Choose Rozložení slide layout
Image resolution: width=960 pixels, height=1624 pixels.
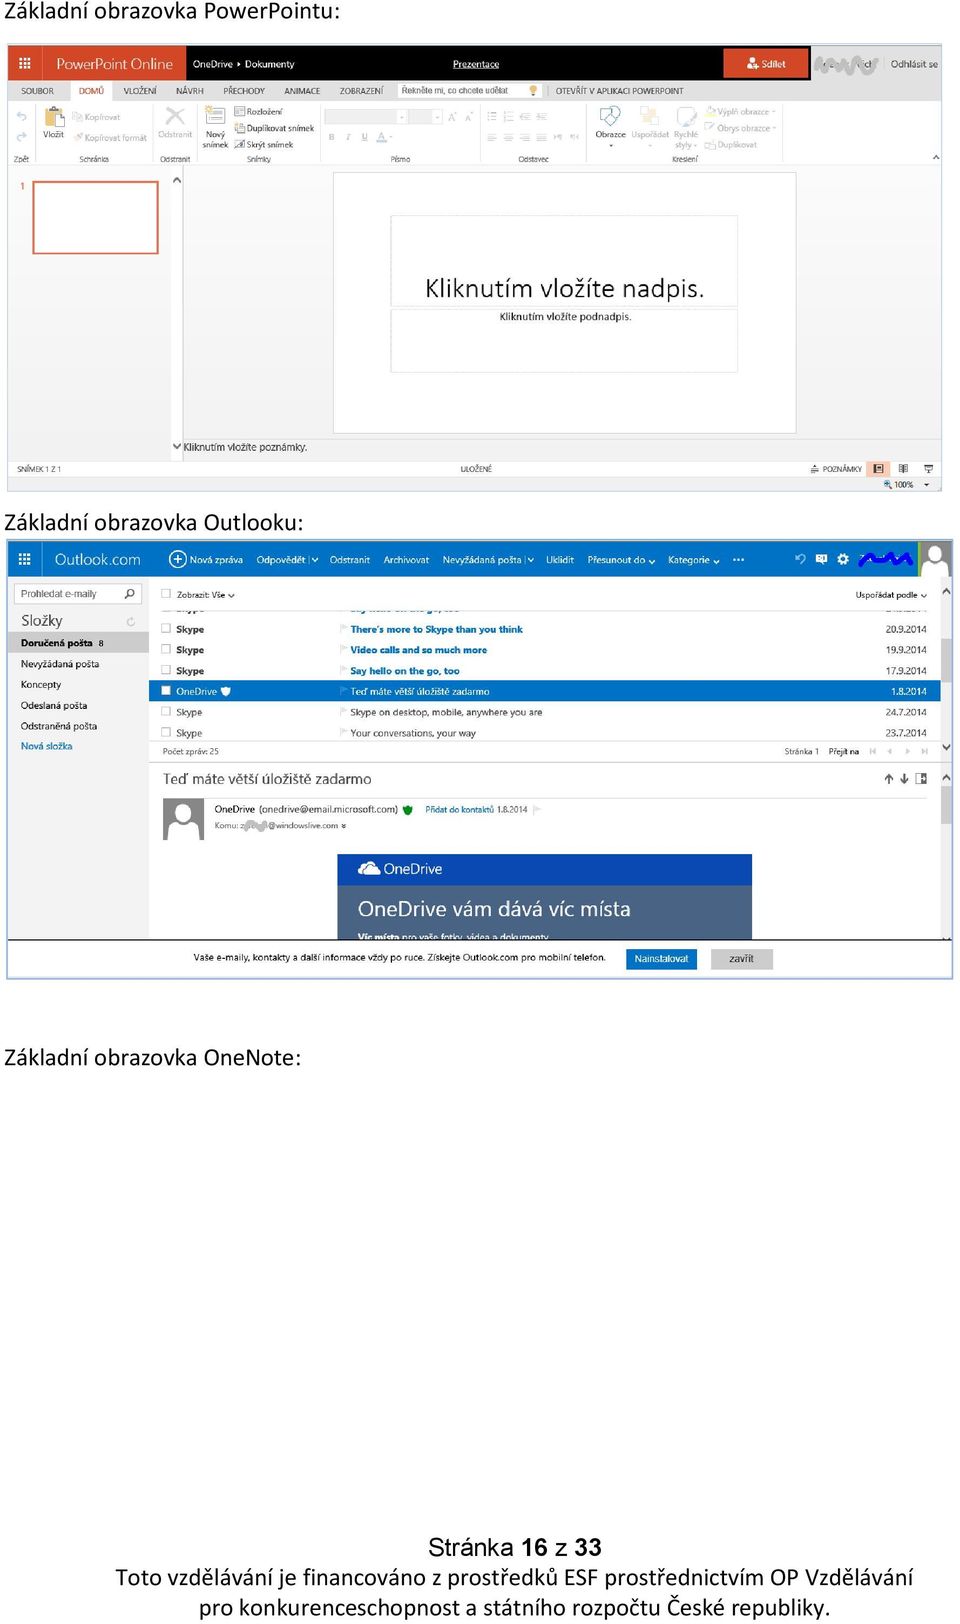click(x=258, y=112)
